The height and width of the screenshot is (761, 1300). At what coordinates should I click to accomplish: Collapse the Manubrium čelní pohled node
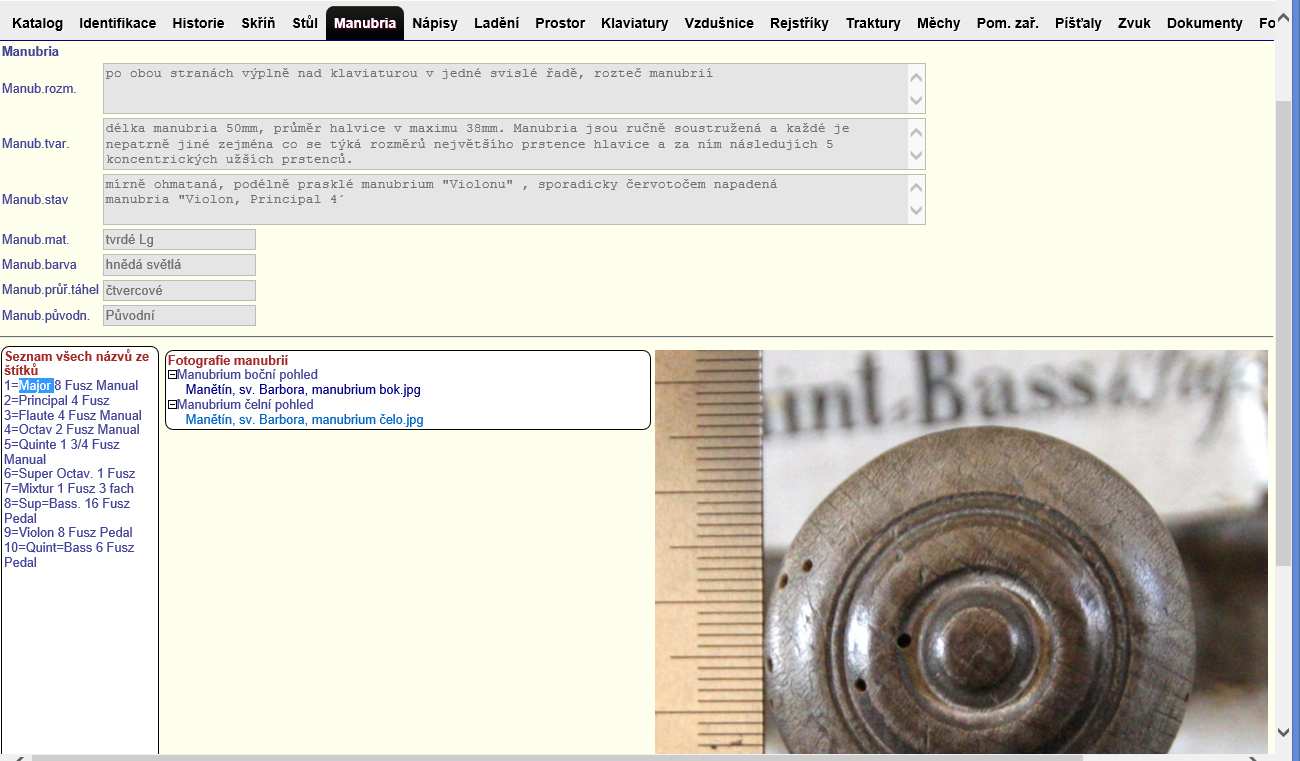click(x=172, y=405)
